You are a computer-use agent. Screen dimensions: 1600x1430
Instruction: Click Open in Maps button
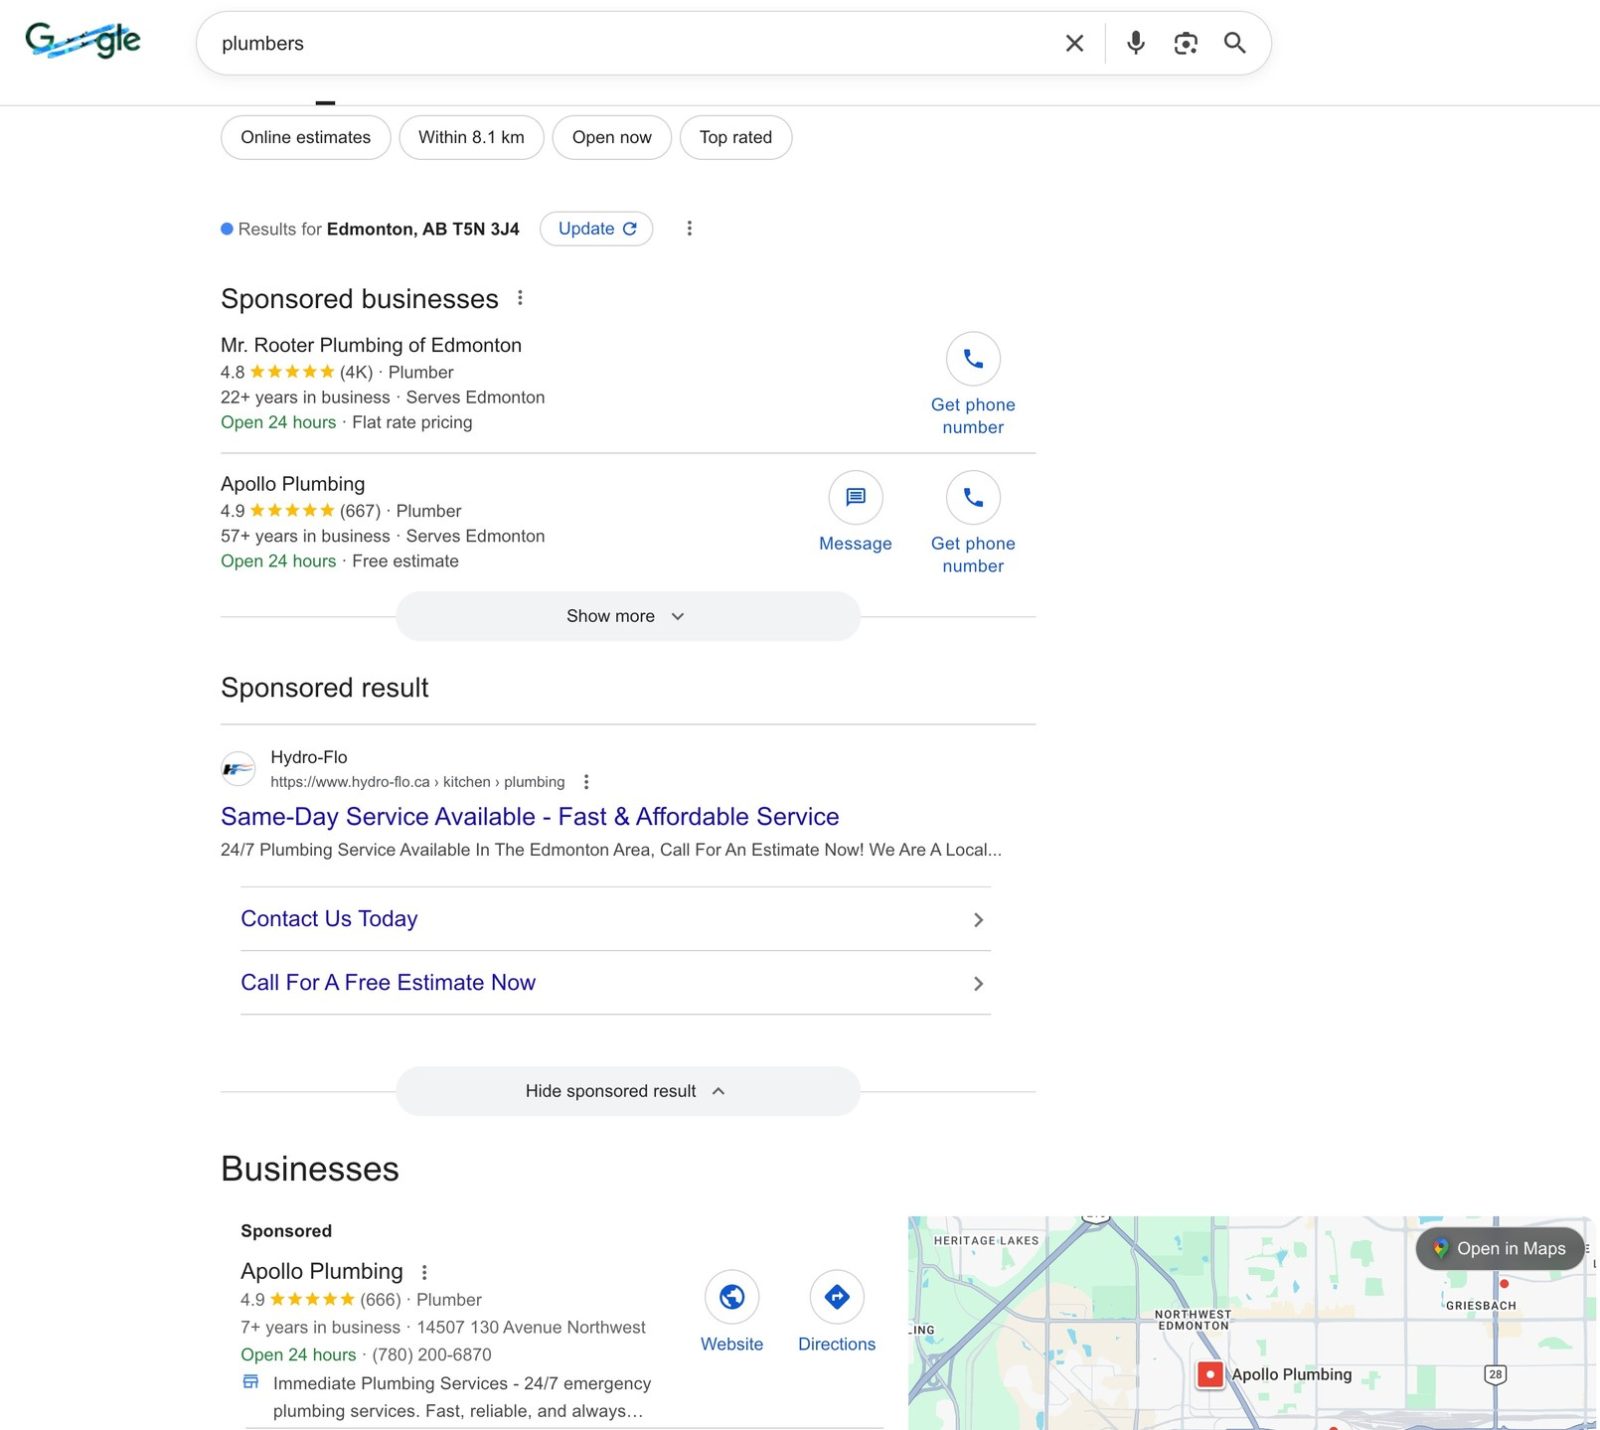pyautogui.click(x=1500, y=1248)
